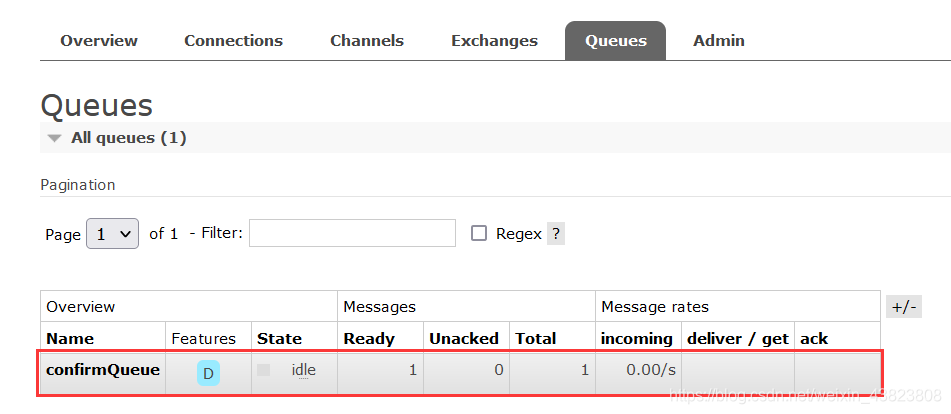
Task: Open the confirmQueue queue link
Action: (103, 370)
